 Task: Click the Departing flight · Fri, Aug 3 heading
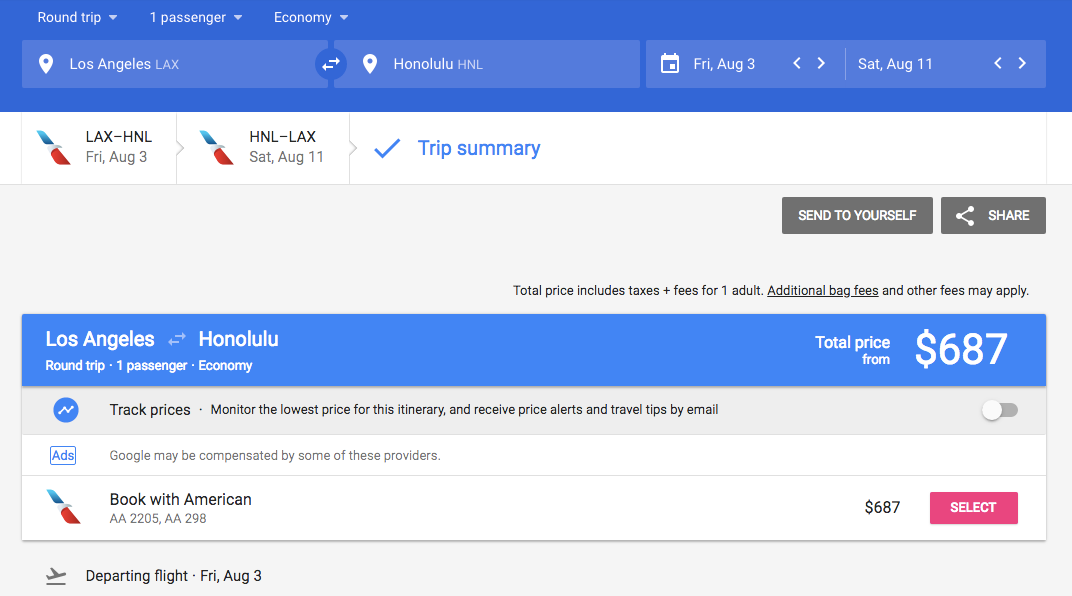click(x=174, y=576)
